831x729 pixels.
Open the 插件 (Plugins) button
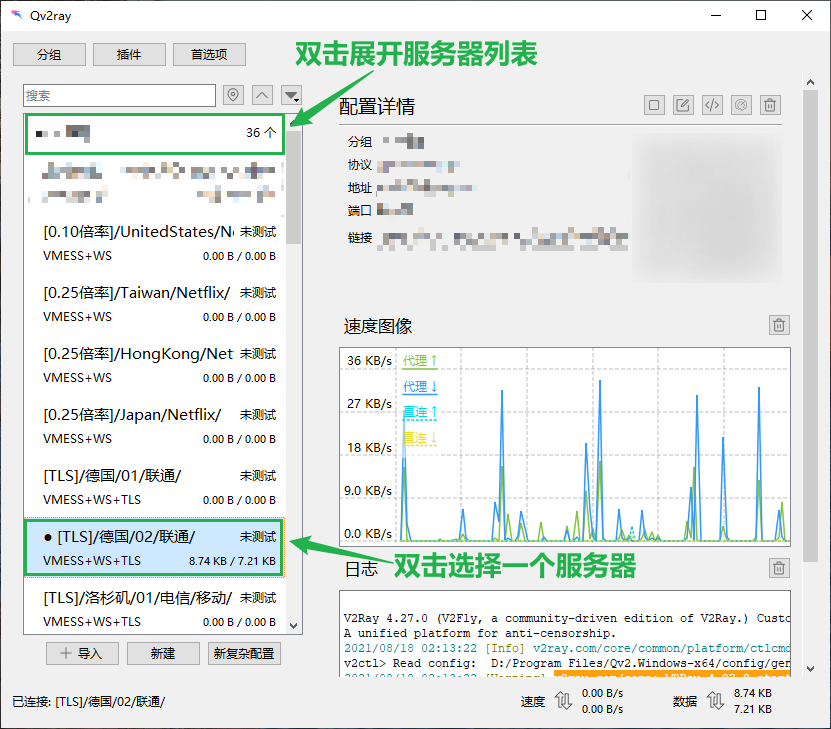(129, 55)
